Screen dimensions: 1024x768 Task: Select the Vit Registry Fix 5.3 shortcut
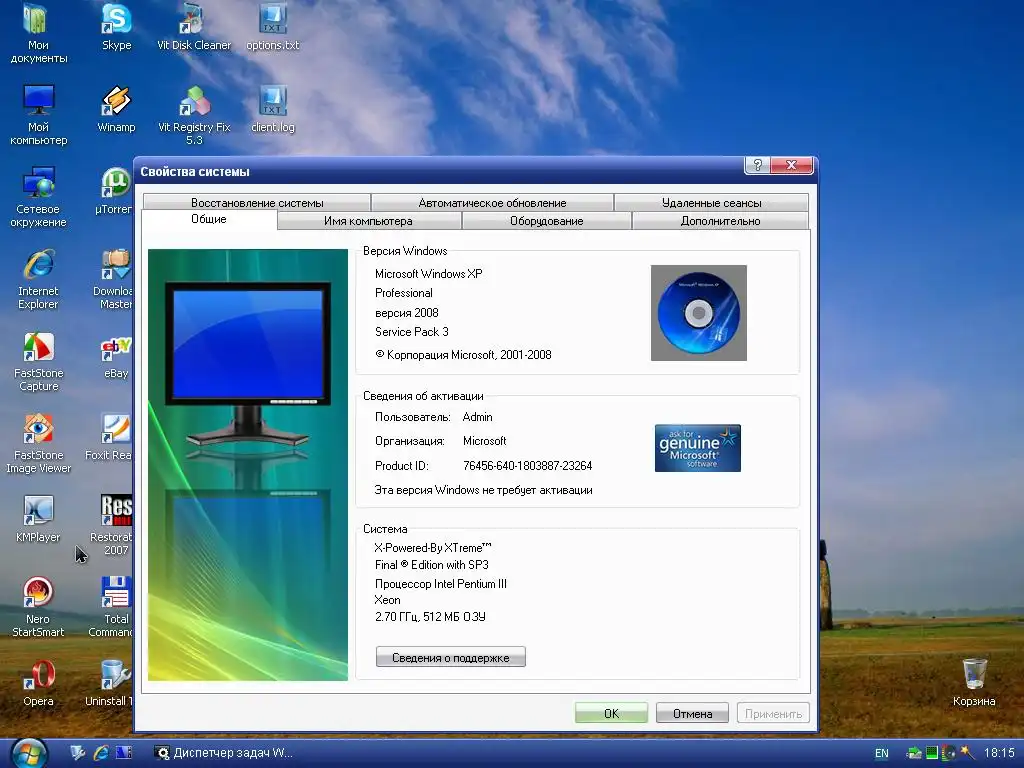click(x=194, y=115)
